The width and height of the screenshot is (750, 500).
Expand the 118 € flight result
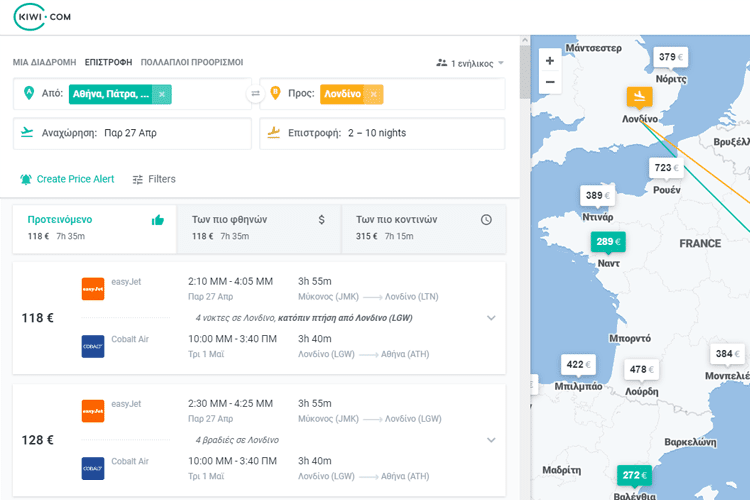click(x=491, y=318)
